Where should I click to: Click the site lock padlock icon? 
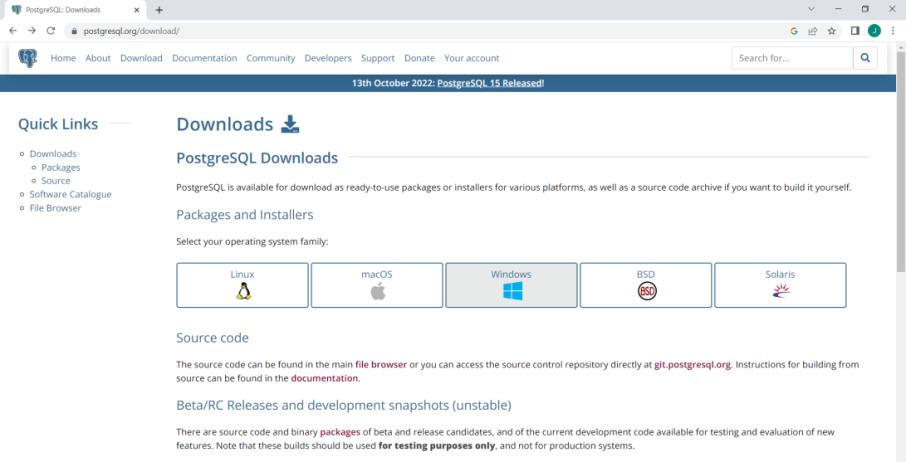(x=74, y=31)
